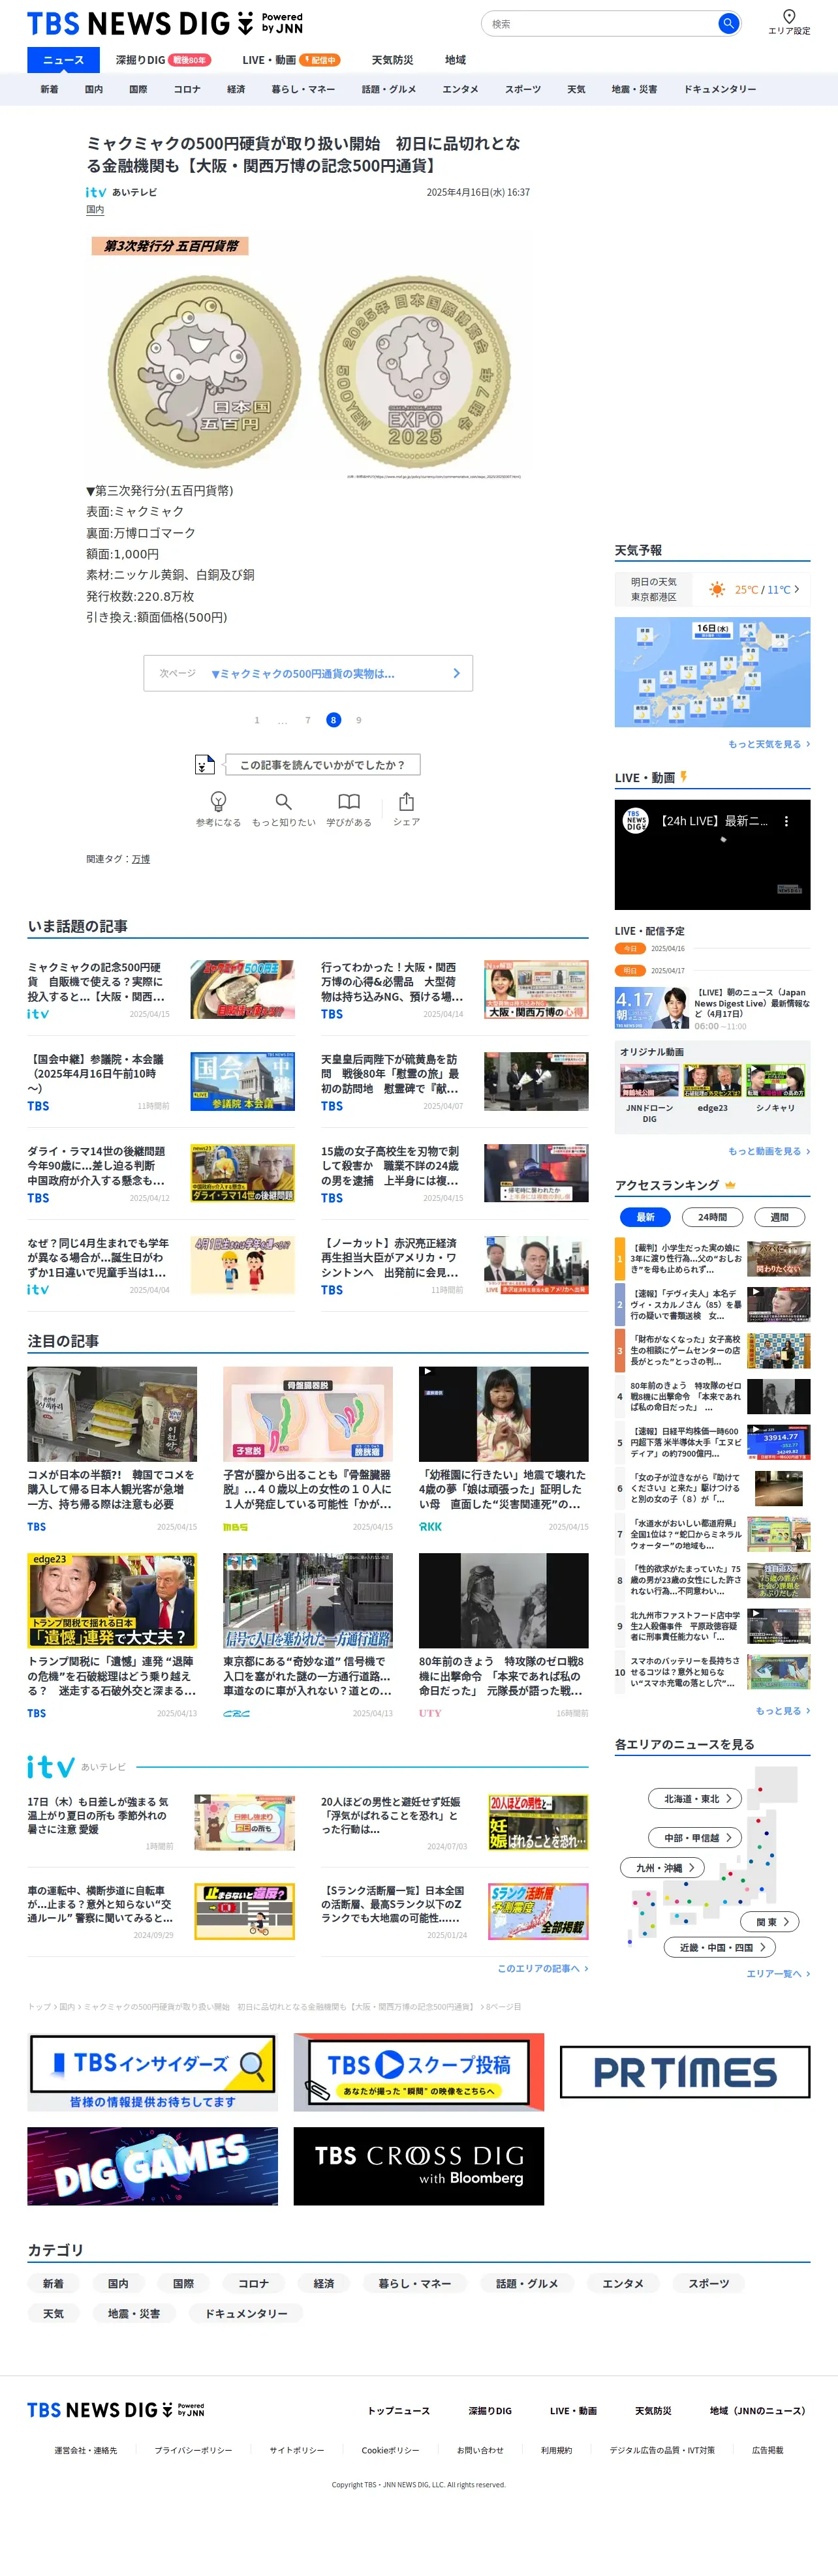Click the TBS NEWS DIG channel icon in video
Image resolution: width=838 pixels, height=2576 pixels.
(x=636, y=821)
